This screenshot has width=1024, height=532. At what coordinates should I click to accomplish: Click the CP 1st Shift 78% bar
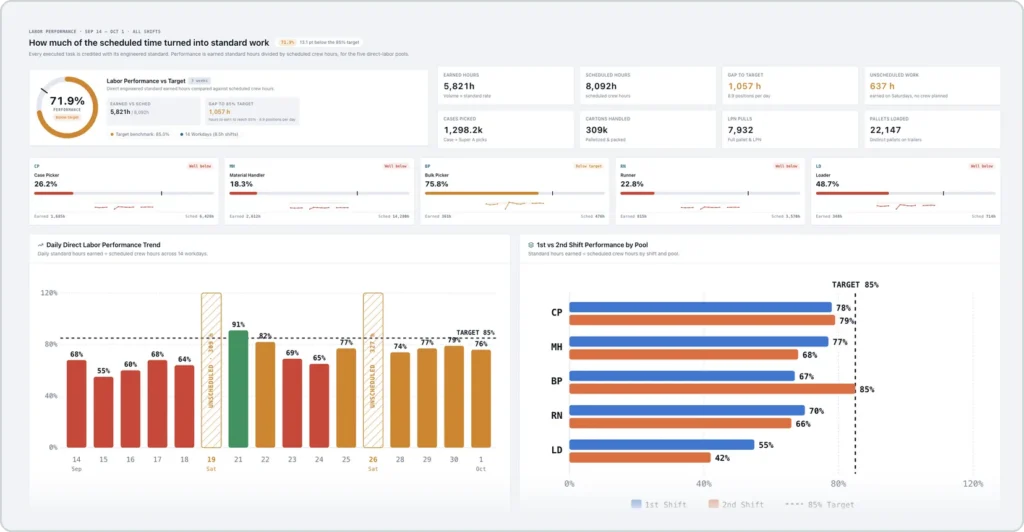700,307
